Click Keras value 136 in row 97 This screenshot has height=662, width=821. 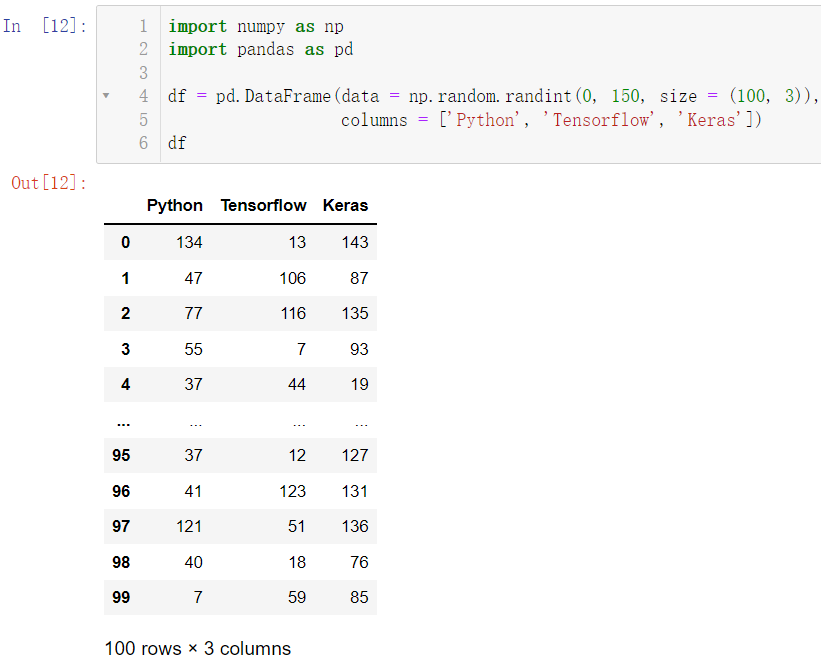click(x=355, y=526)
